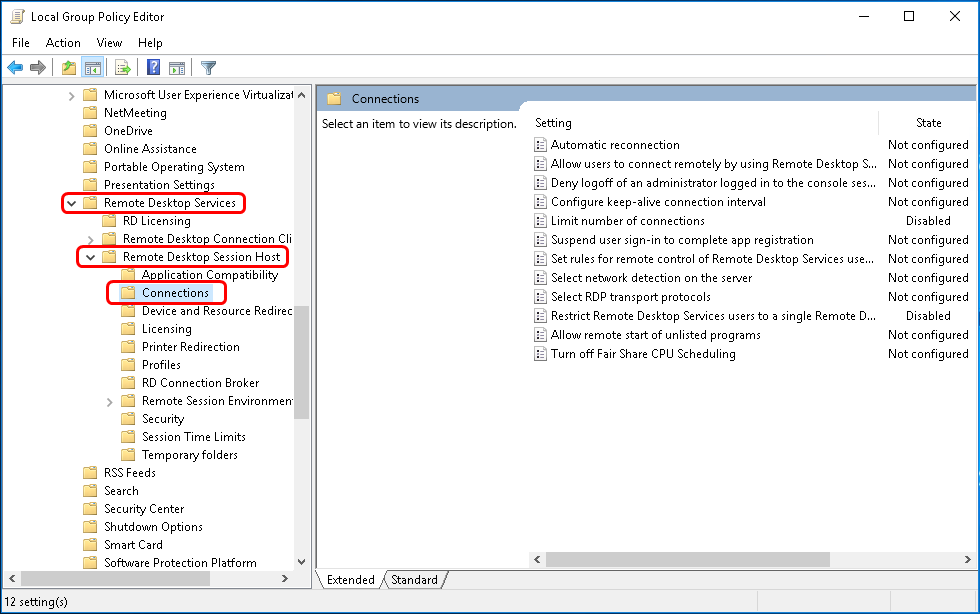Viewport: 980px width, 614px height.
Task: Toggle the Show/Hide Action Pane icon
Action: 175,67
